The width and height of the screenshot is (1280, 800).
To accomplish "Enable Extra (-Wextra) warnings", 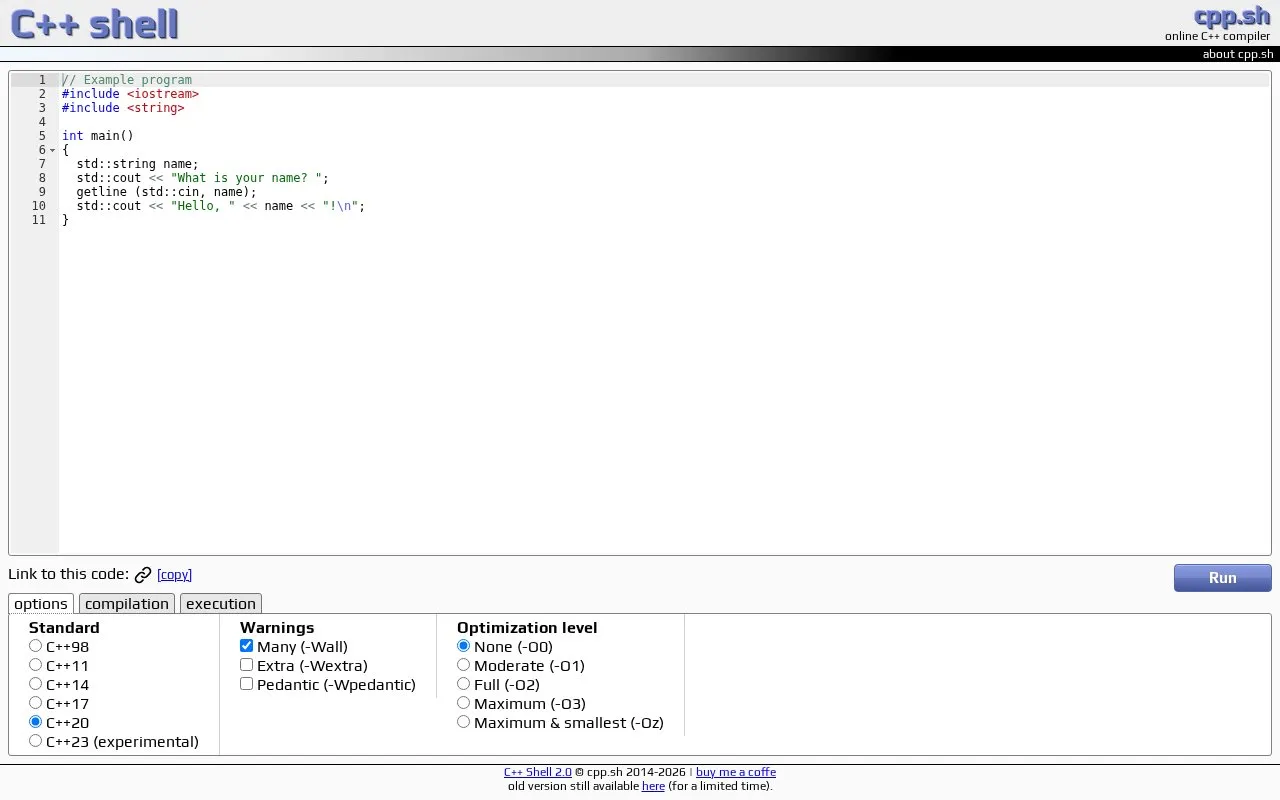I will pyautogui.click(x=247, y=665).
